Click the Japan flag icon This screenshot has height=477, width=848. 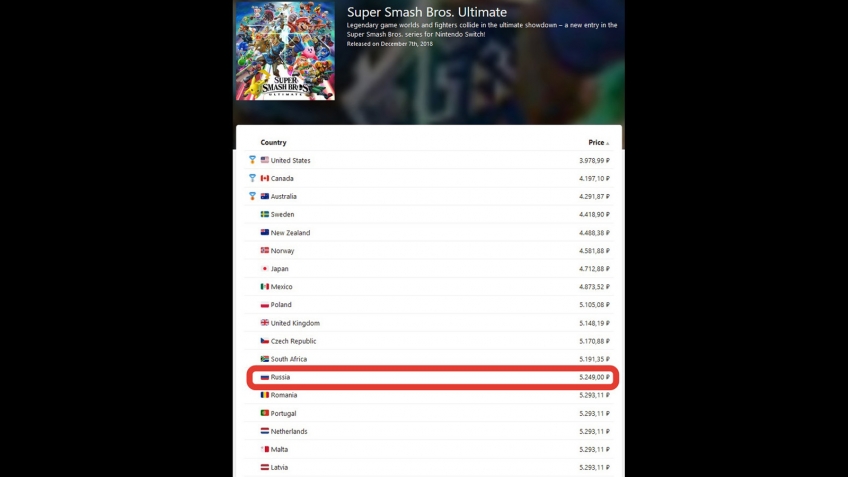point(264,268)
